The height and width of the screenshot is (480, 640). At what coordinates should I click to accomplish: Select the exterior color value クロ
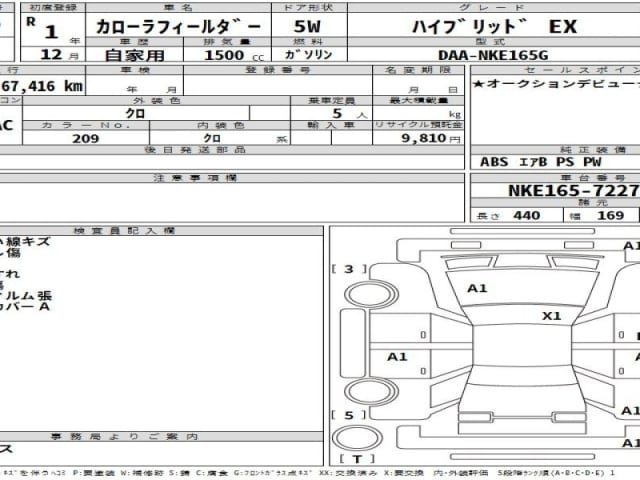136,113
